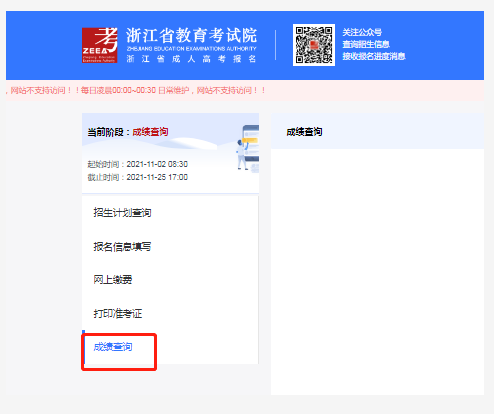Click the 接收报名进度消息 header text

374,56
